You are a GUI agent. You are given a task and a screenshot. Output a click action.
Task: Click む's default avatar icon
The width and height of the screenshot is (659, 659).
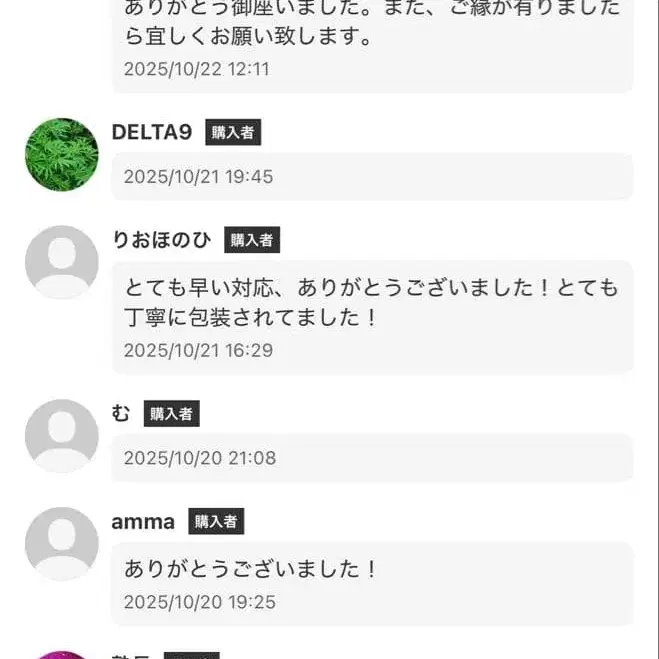(x=61, y=436)
